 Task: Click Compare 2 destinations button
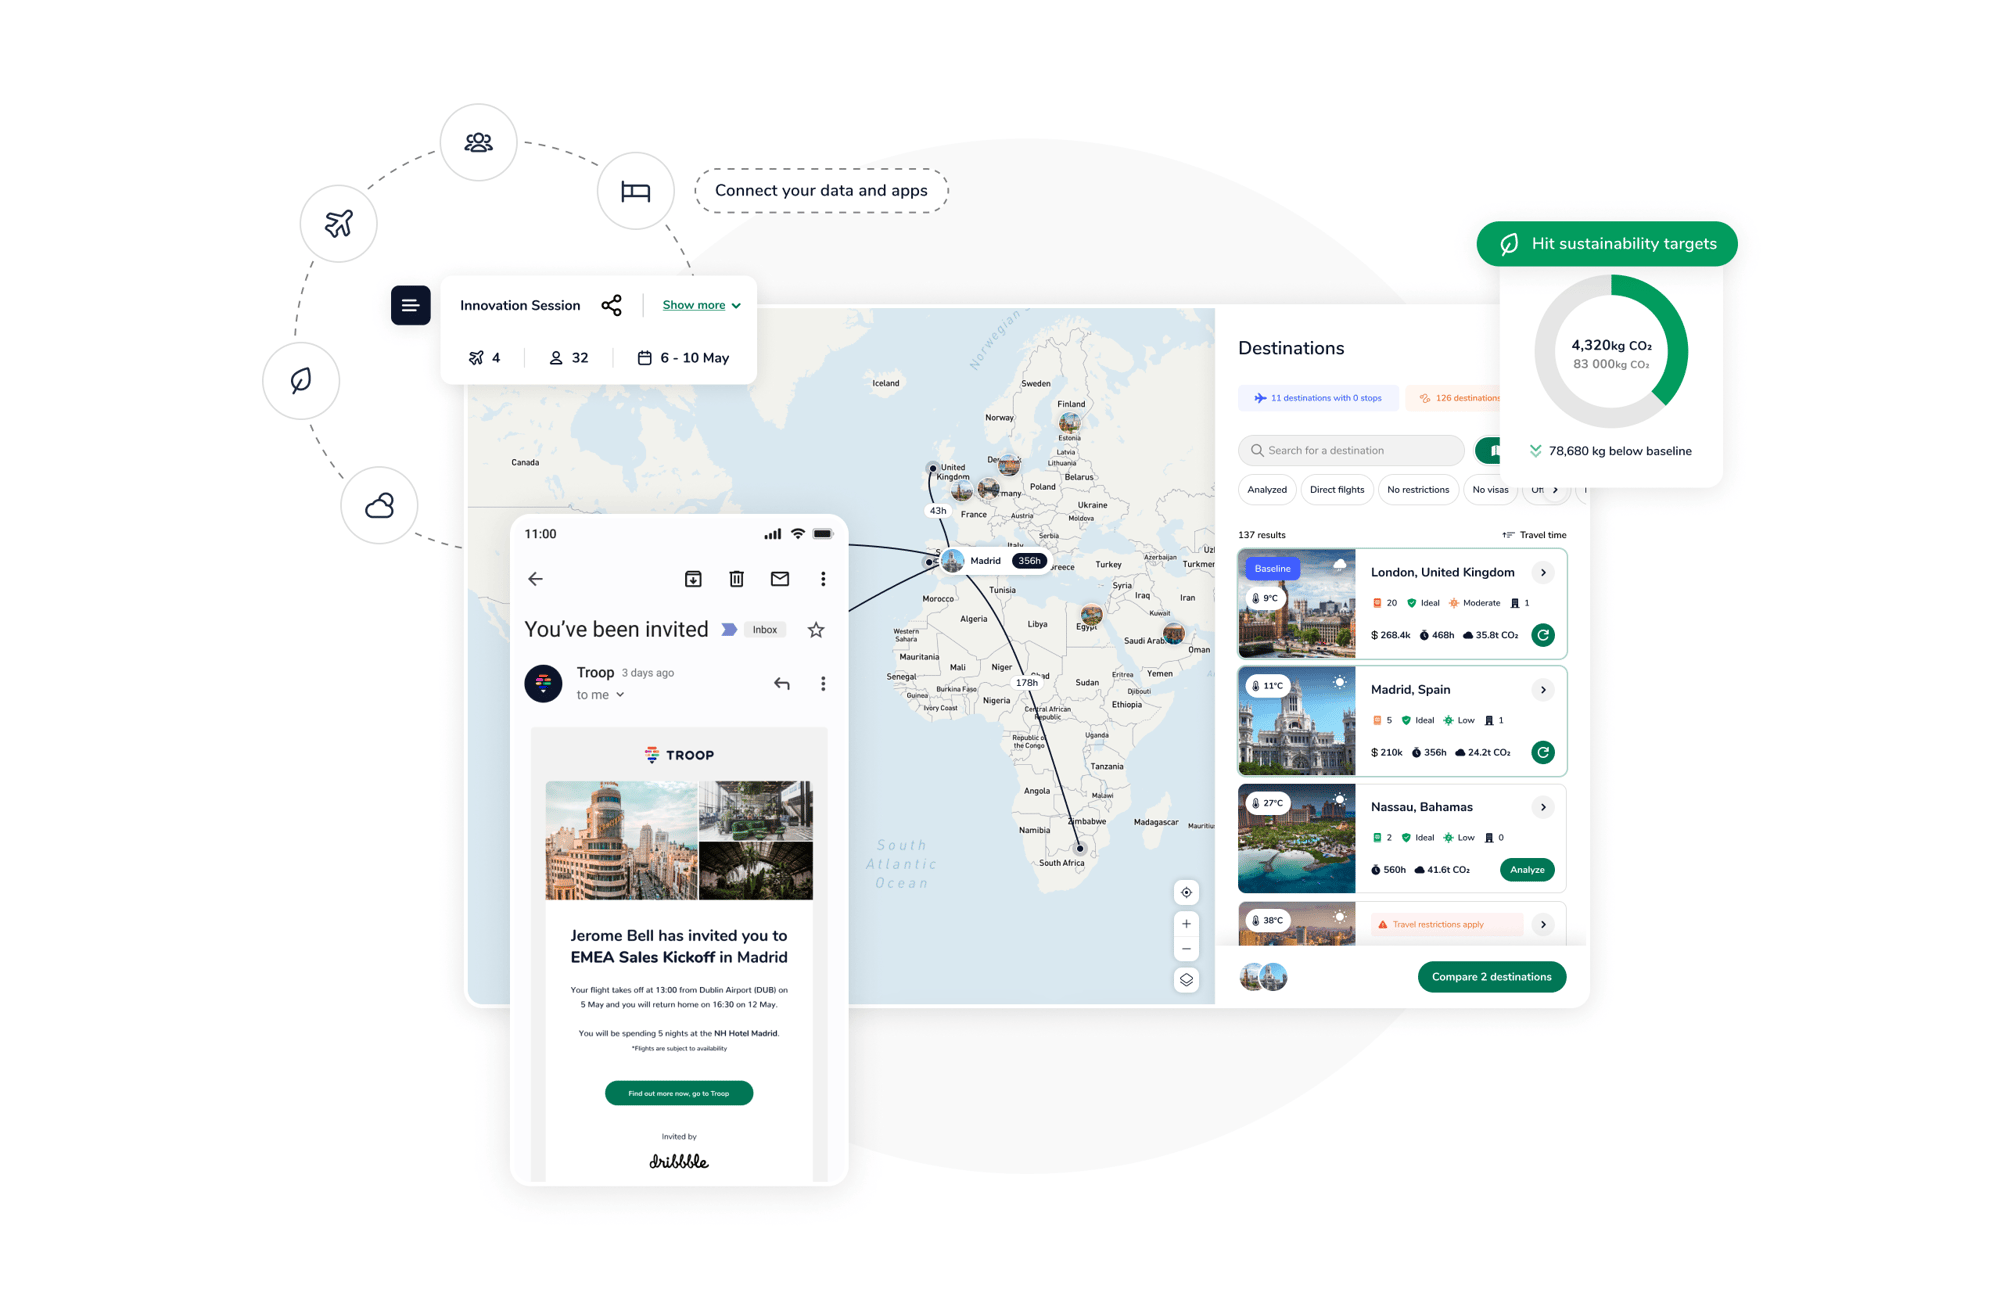pyautogui.click(x=1490, y=977)
